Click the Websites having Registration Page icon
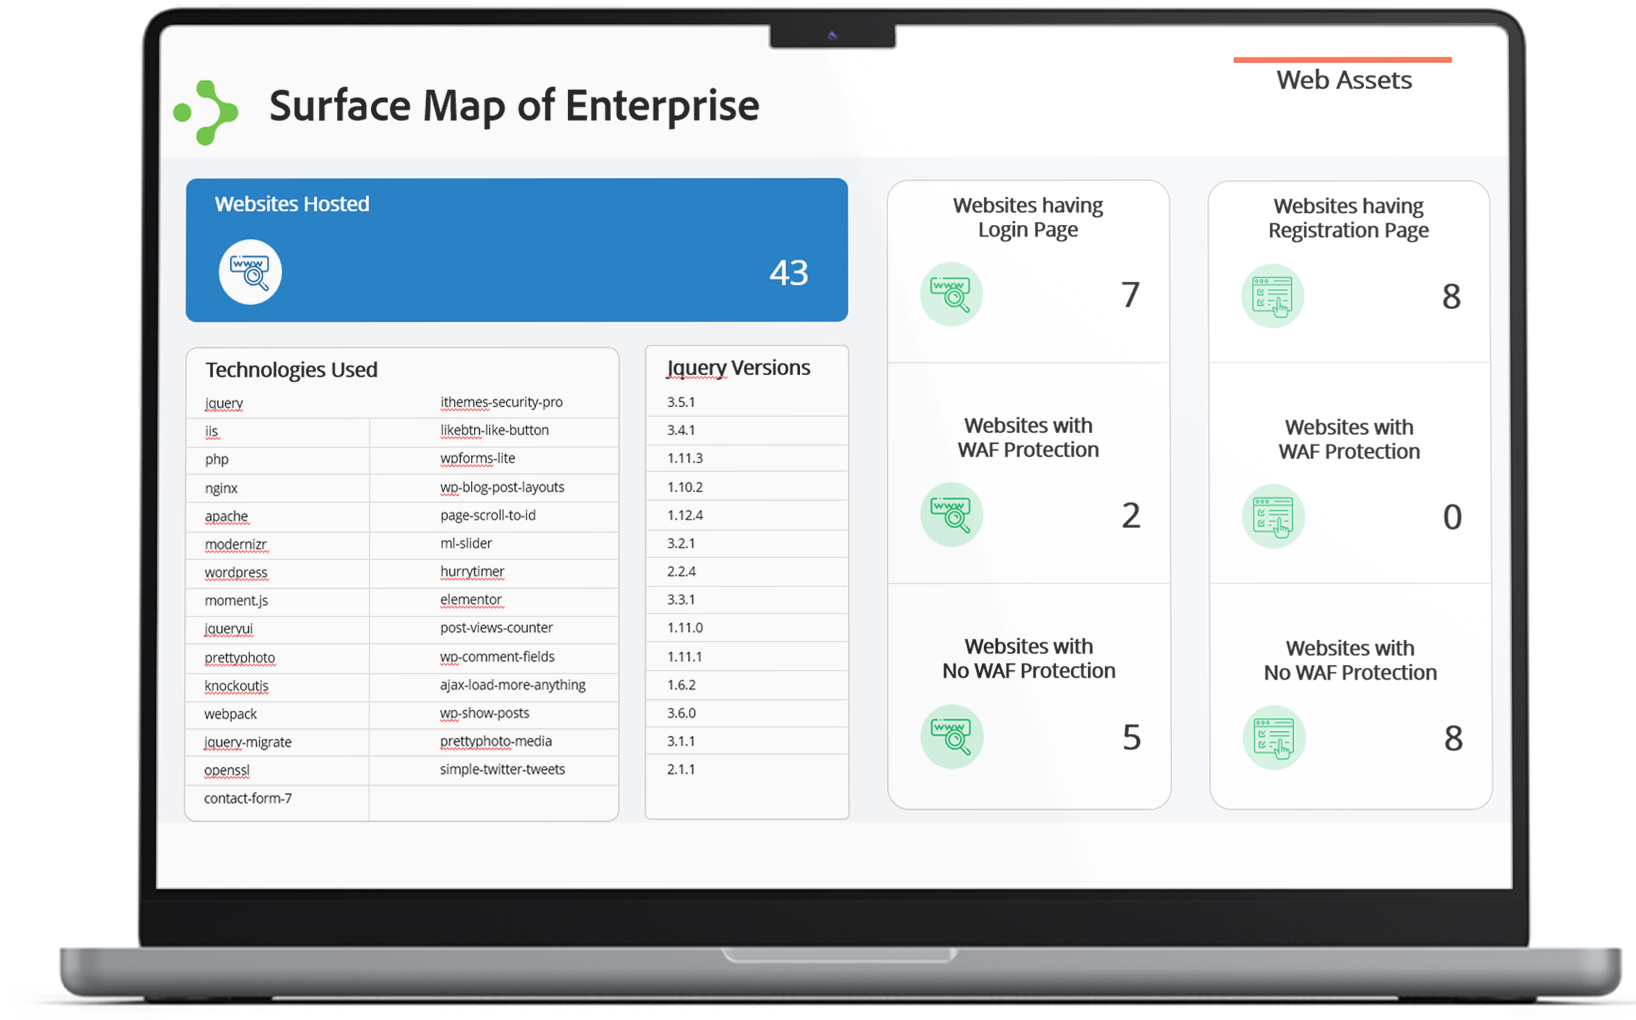The height and width of the screenshot is (1020, 1636). pyautogui.click(x=1272, y=296)
